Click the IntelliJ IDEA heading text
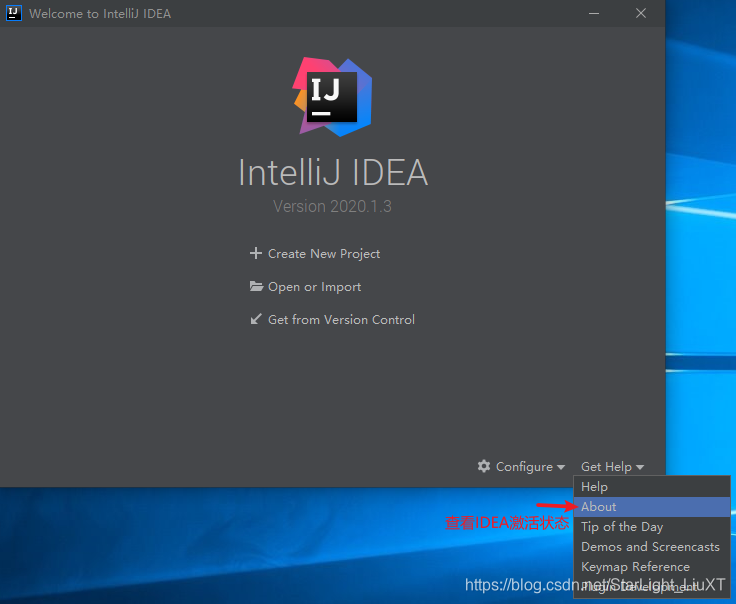Image resolution: width=736 pixels, height=604 pixels. [x=333, y=172]
